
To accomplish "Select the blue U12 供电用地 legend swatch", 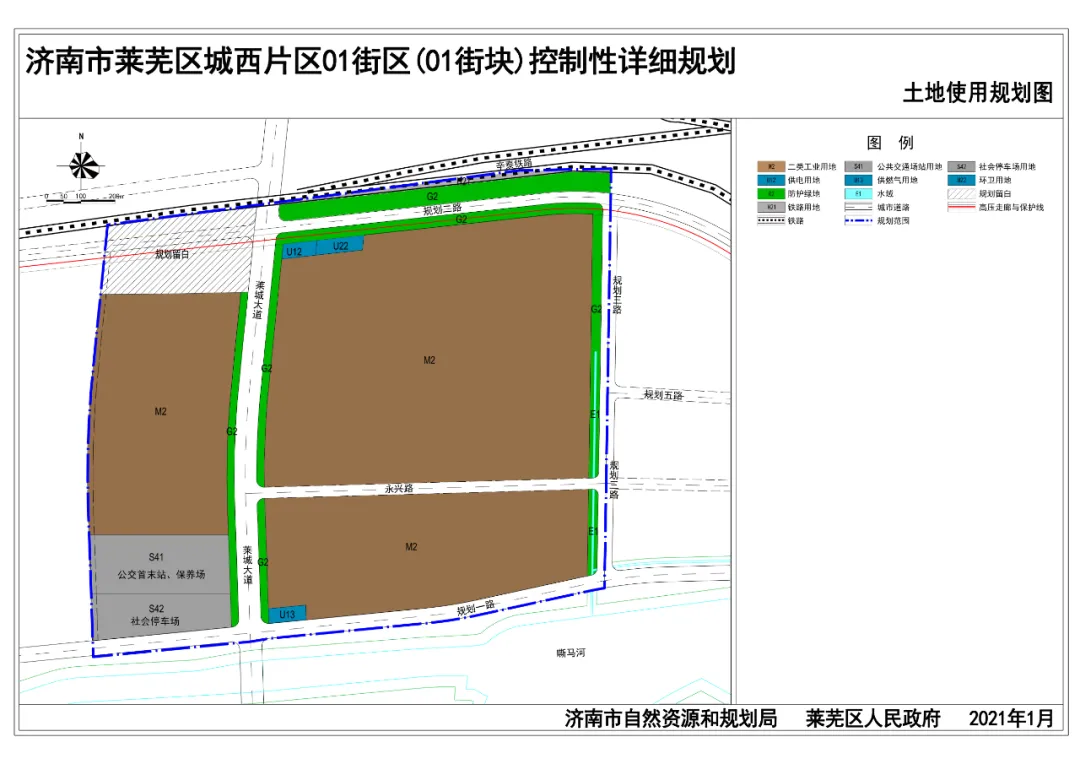I will (771, 180).
